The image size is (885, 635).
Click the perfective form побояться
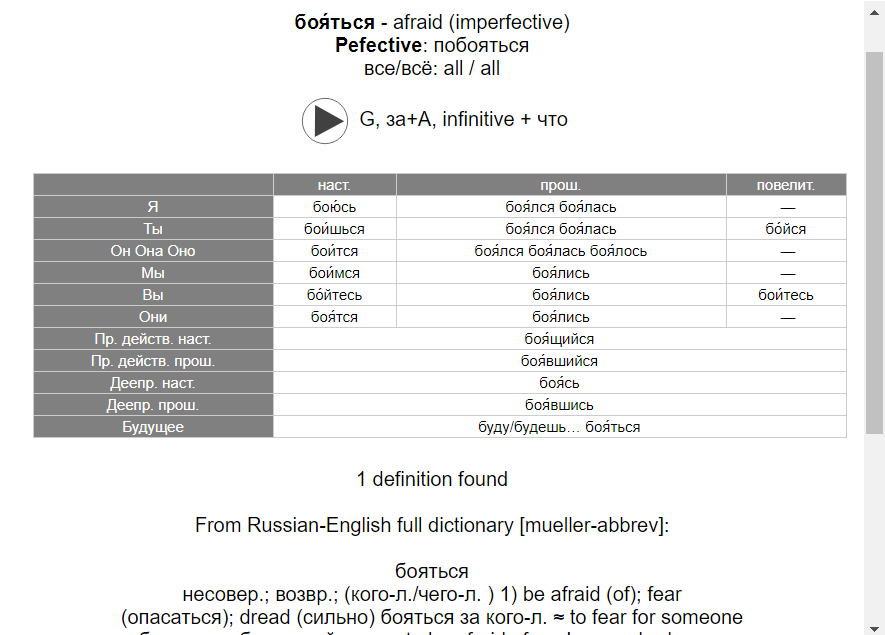[x=481, y=45]
